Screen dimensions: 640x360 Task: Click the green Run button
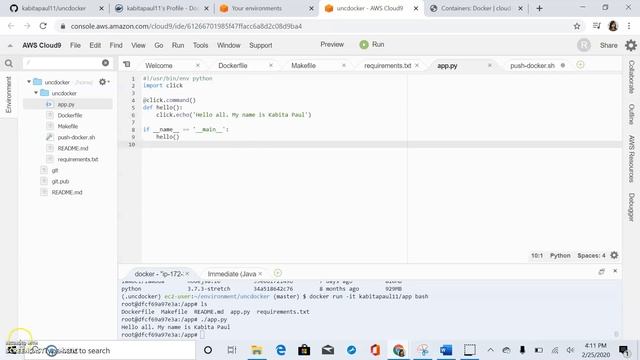[372, 44]
